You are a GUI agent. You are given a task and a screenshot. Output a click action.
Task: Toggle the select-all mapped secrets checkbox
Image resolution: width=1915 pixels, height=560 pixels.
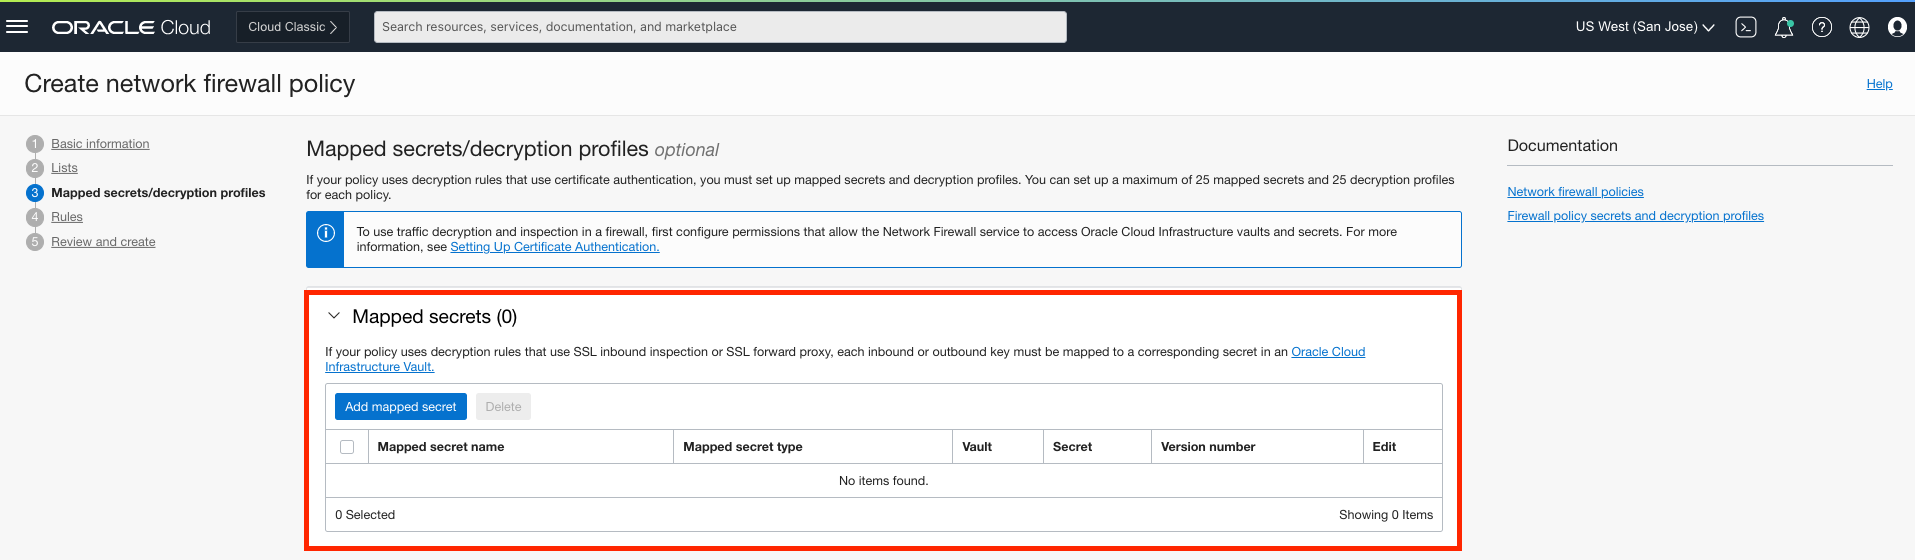(x=347, y=447)
